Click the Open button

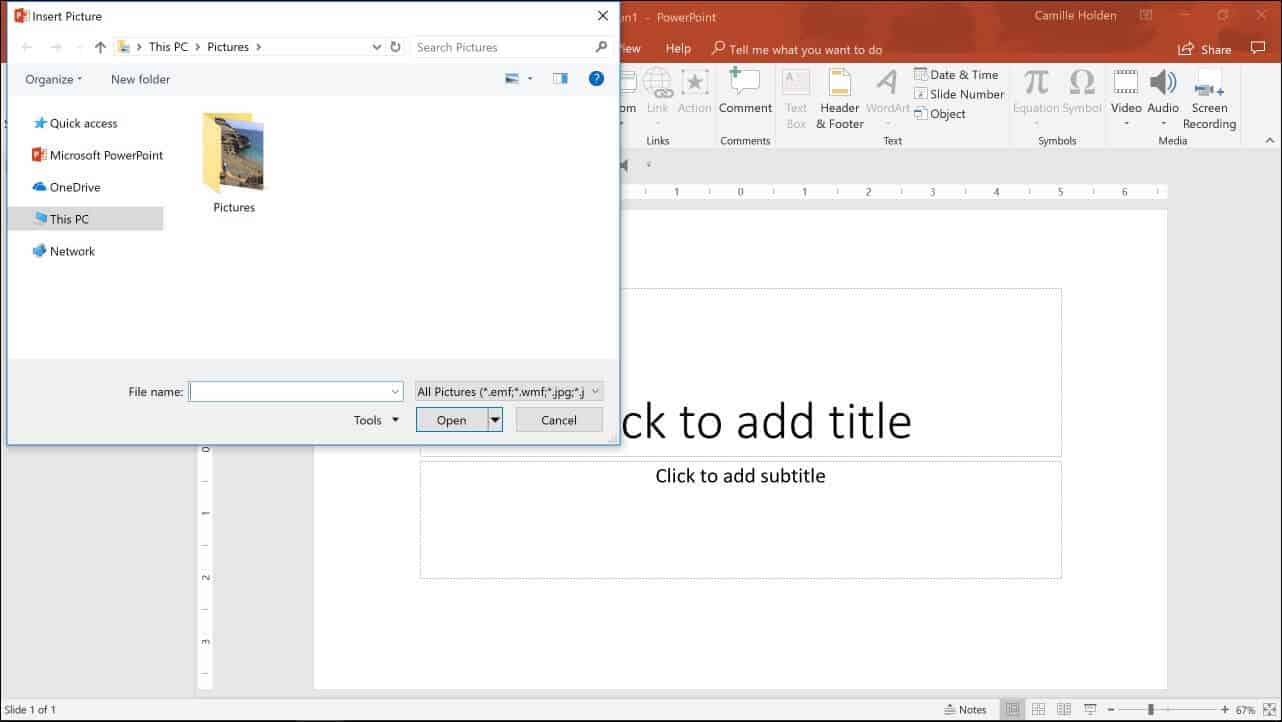(x=452, y=420)
